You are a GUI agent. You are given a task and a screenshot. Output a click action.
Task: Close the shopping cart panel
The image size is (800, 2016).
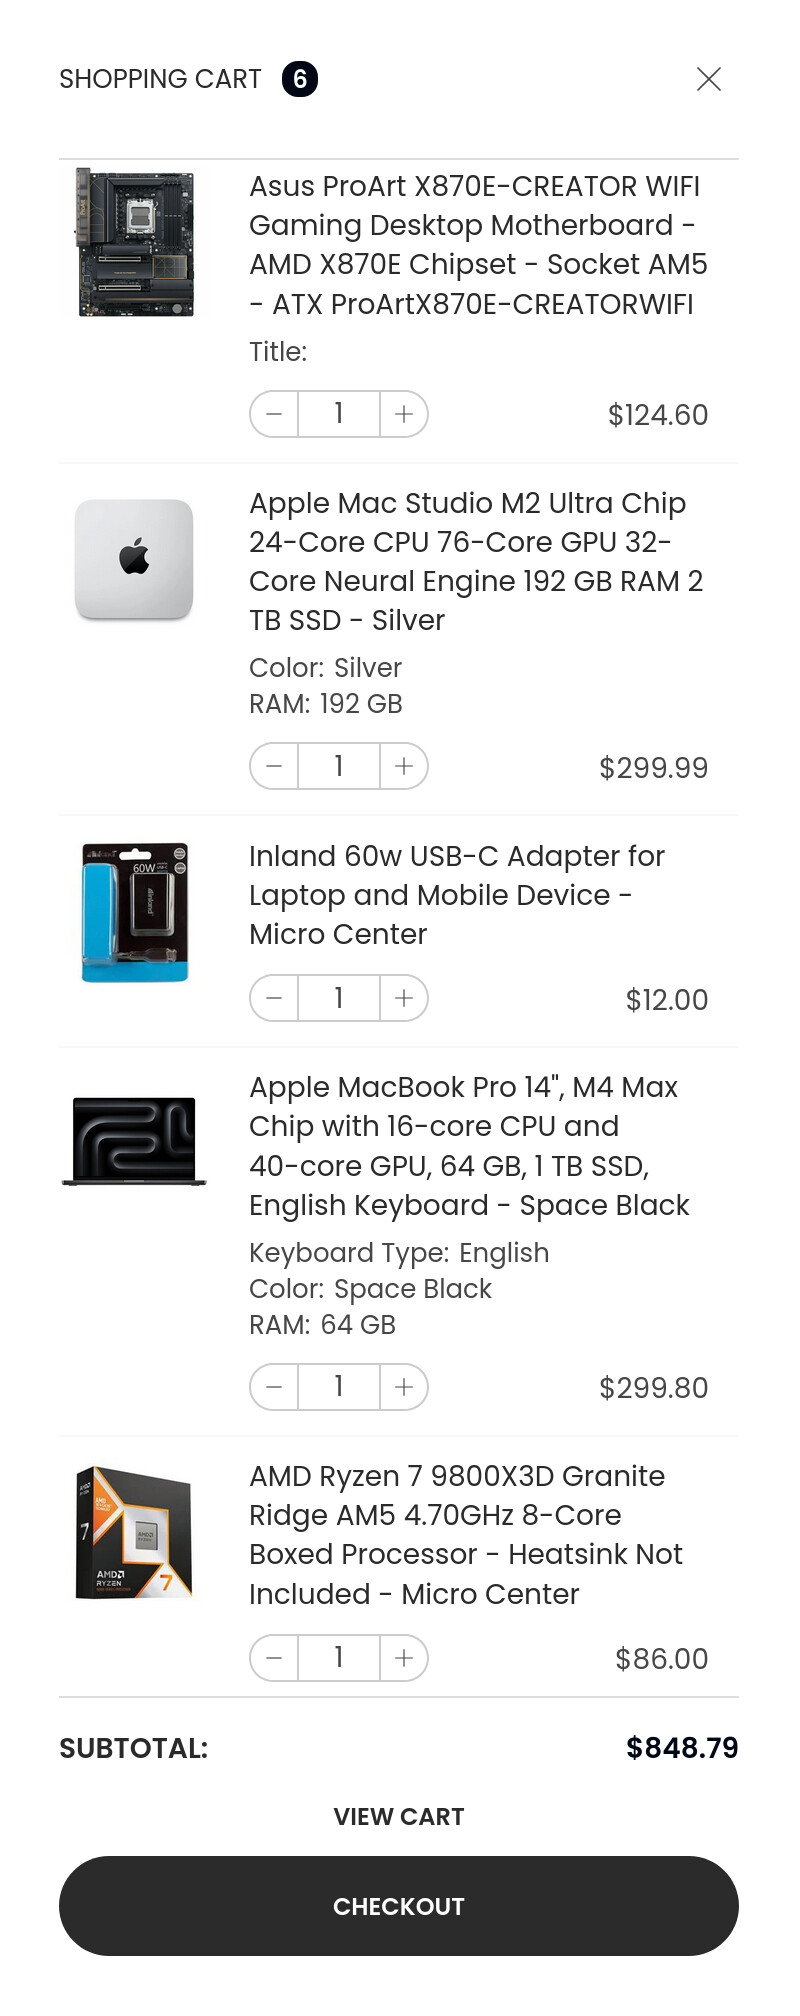click(x=709, y=79)
